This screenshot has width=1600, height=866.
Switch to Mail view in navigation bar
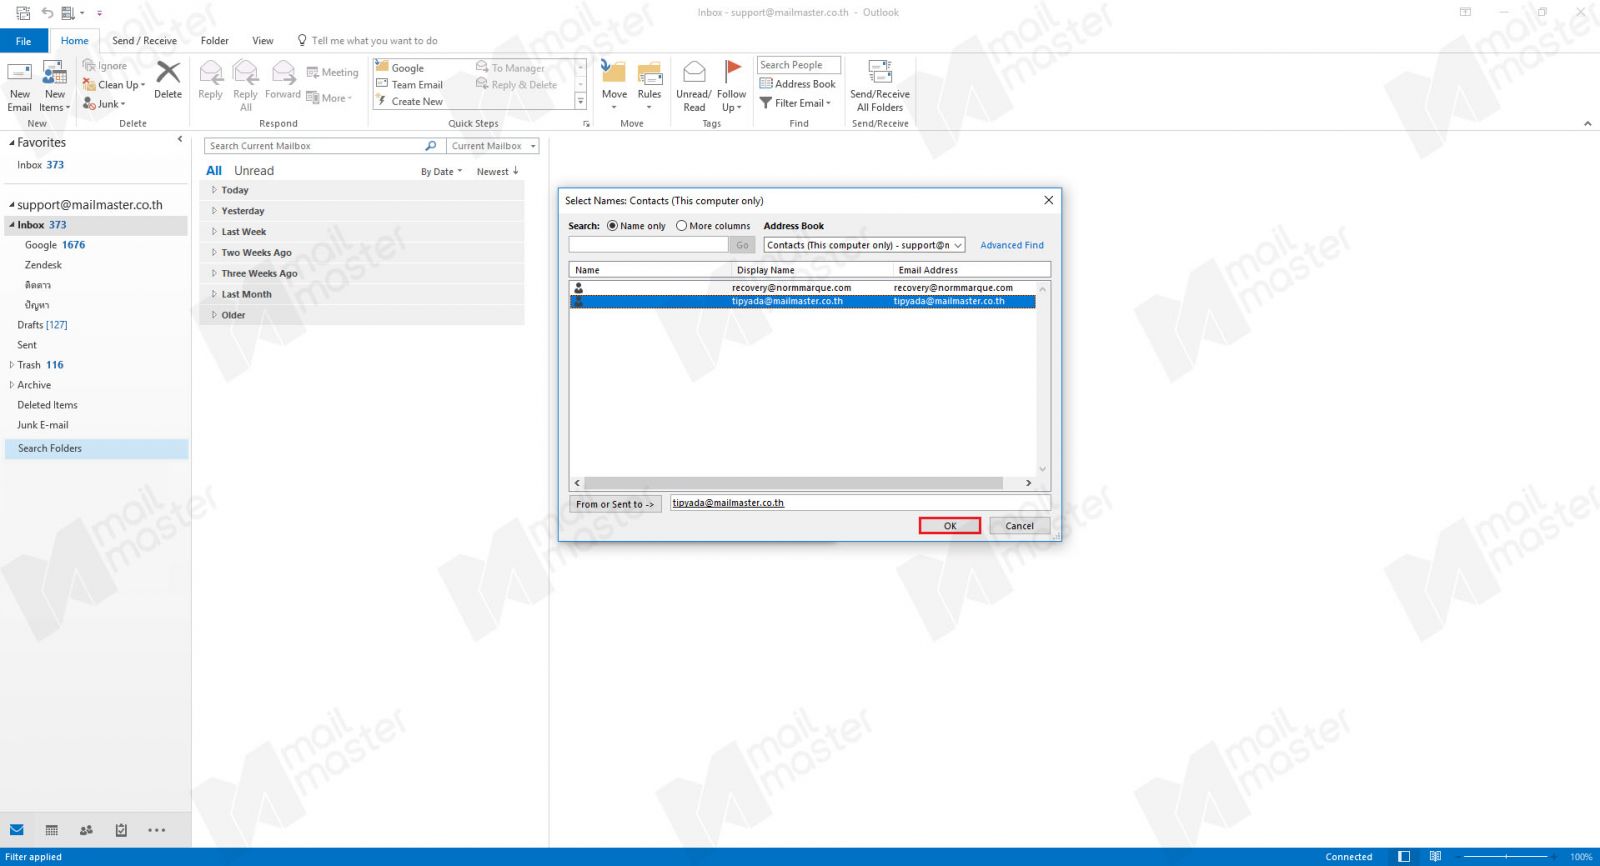[17, 830]
